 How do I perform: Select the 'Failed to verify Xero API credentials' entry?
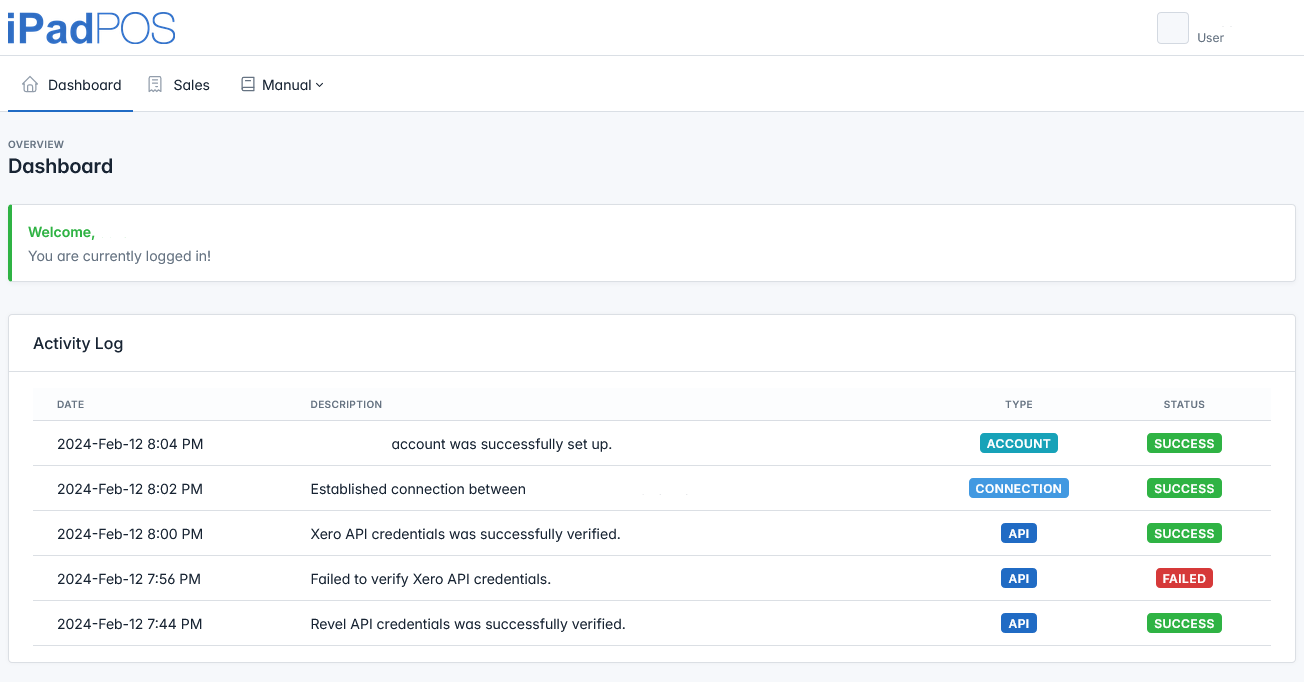(x=430, y=579)
